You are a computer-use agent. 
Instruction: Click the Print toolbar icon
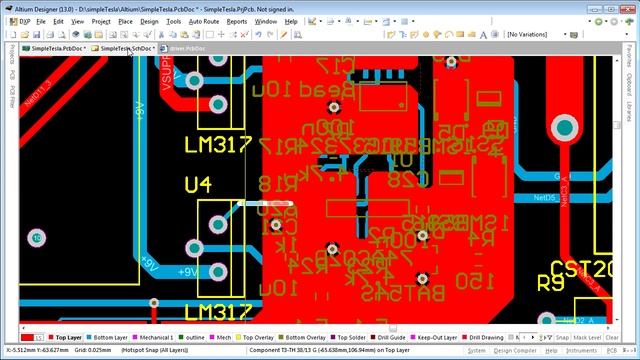pos(50,35)
